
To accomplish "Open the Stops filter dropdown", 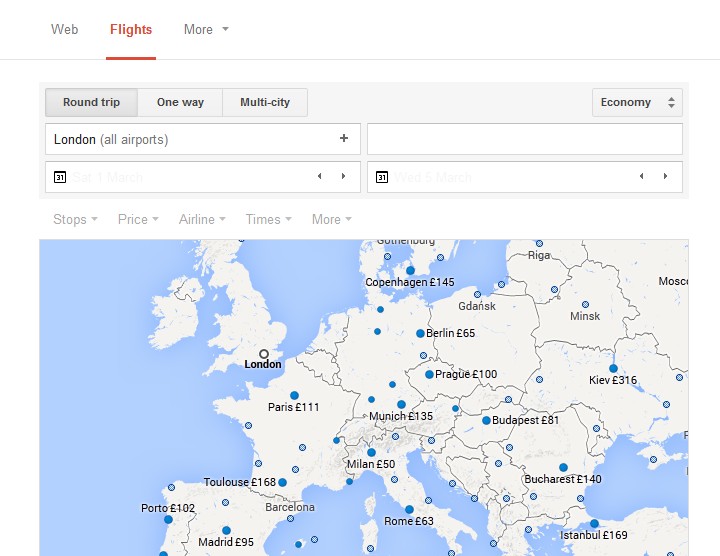I will point(75,219).
